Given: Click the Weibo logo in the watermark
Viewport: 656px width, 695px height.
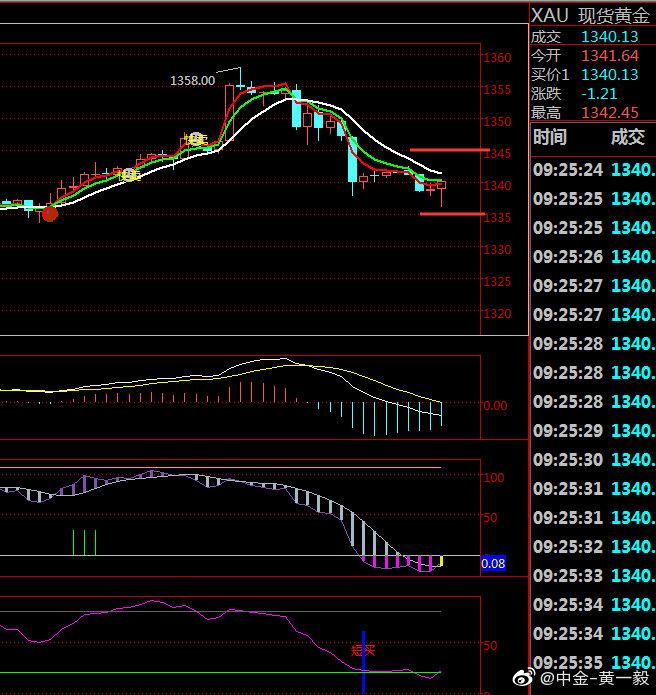Looking at the screenshot, I should (541, 679).
